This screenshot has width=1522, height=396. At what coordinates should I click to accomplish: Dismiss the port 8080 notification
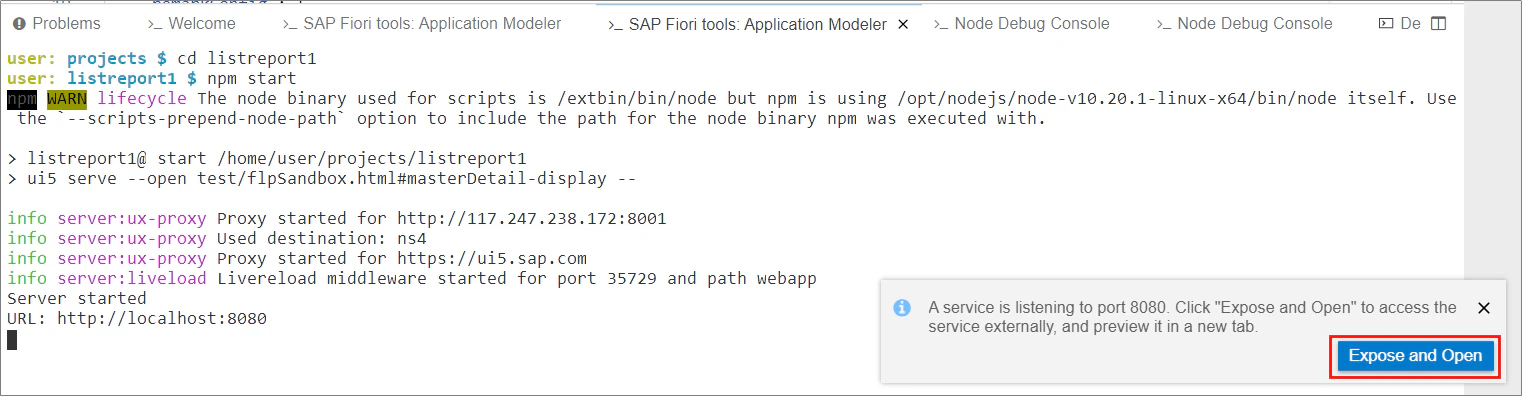click(x=1484, y=308)
